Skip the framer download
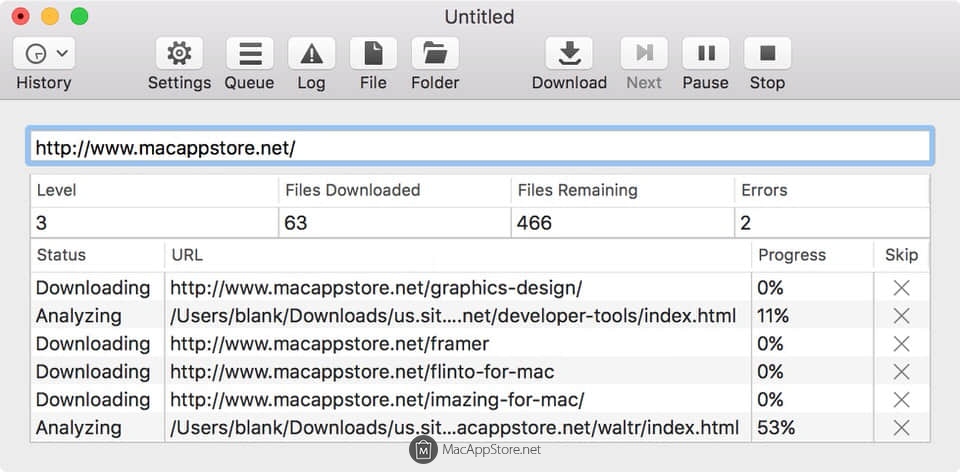The width and height of the screenshot is (960, 472). [x=901, y=344]
